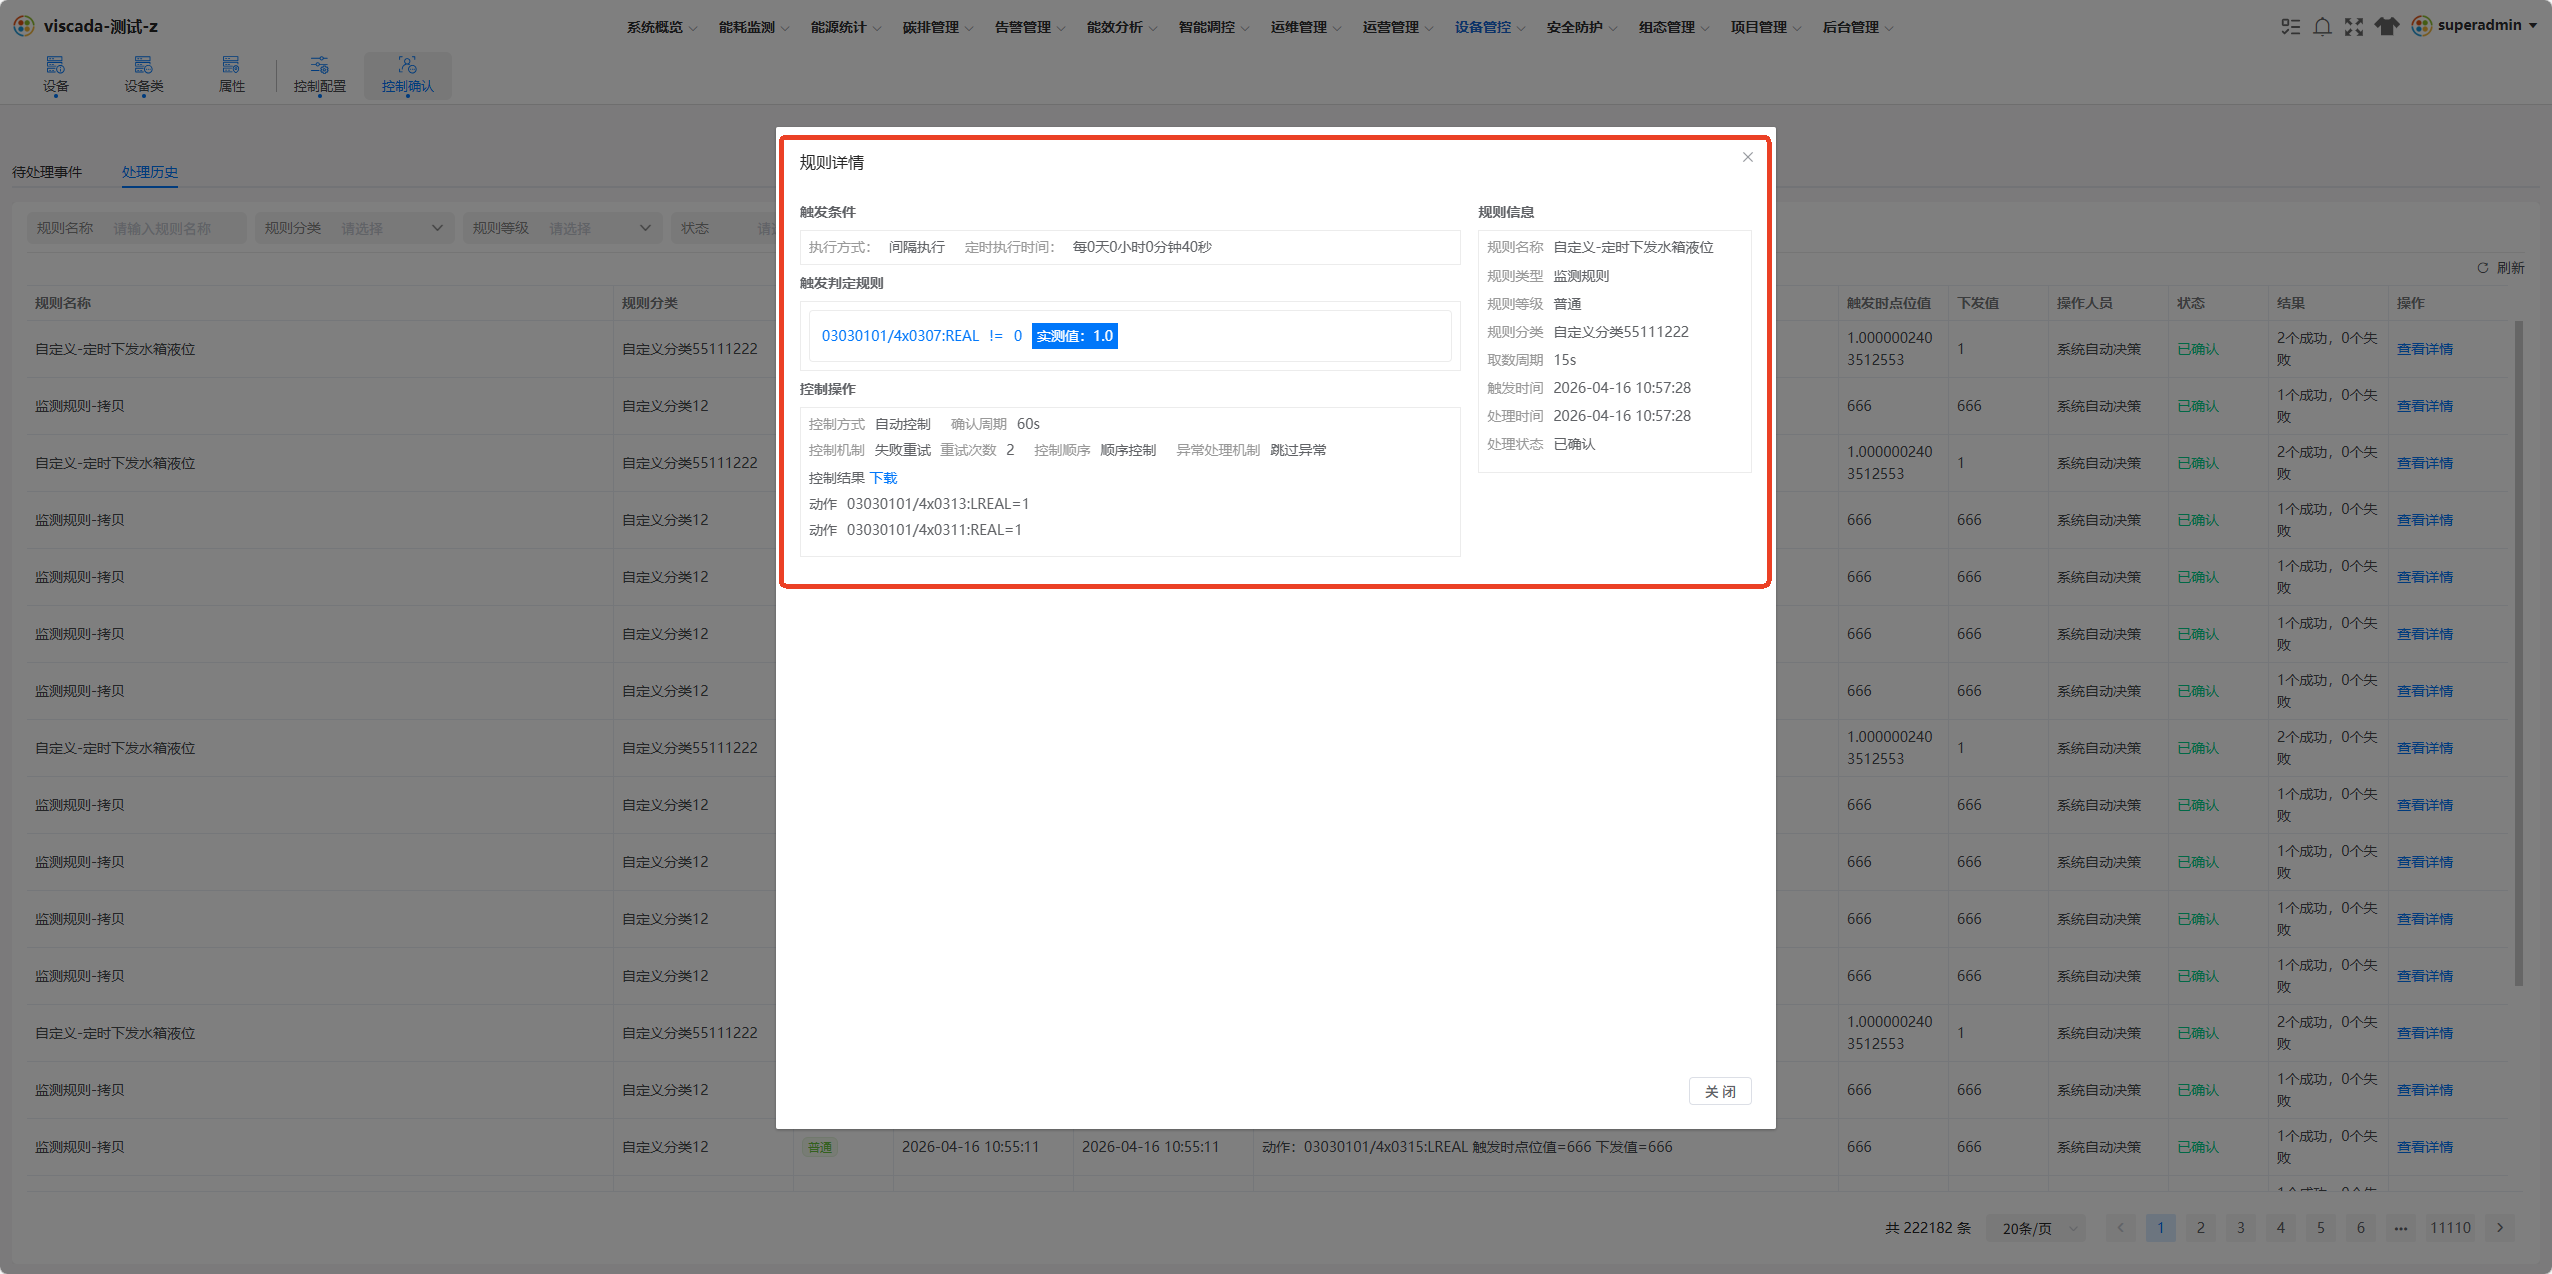Image resolution: width=2552 pixels, height=1274 pixels.
Task: Open the 设备 toolbar icon
Action: point(56,75)
